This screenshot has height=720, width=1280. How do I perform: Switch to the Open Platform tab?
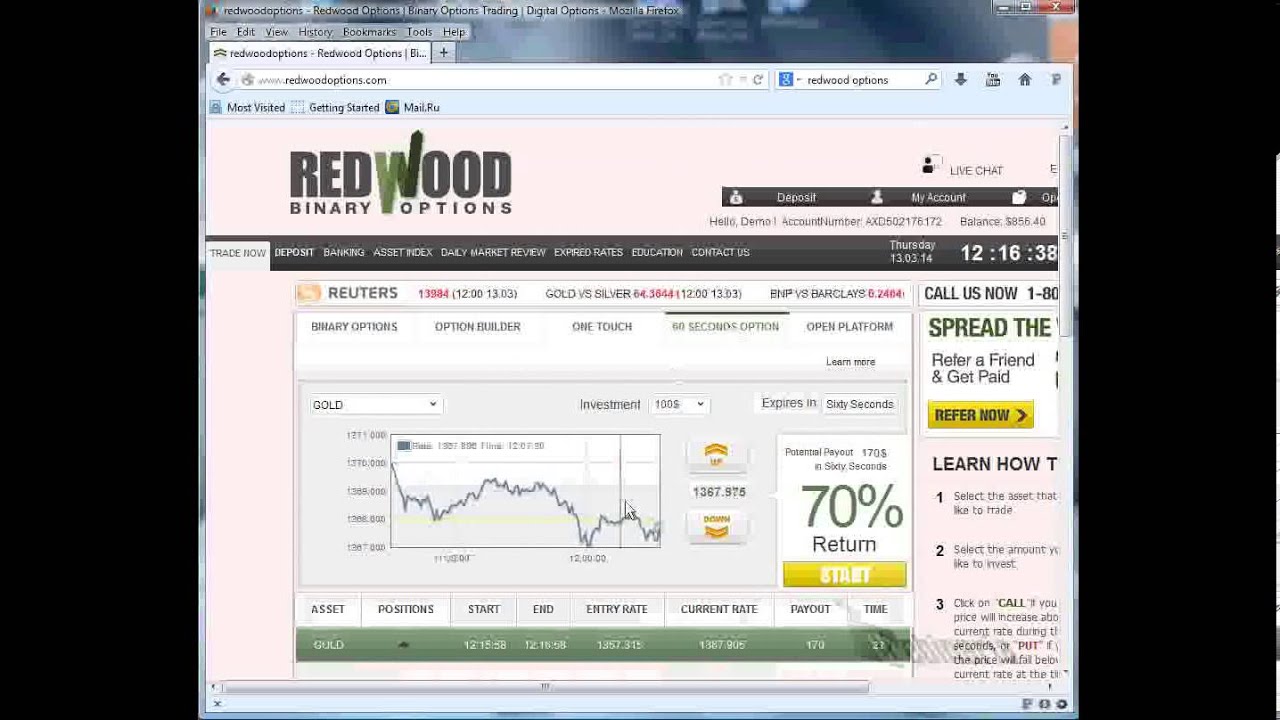(x=849, y=327)
